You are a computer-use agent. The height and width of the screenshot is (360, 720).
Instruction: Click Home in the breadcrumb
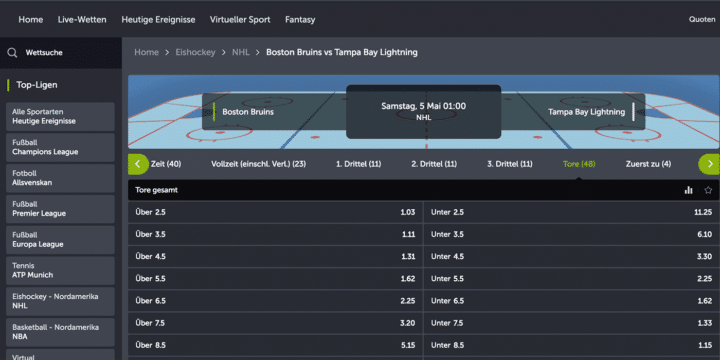(146, 52)
